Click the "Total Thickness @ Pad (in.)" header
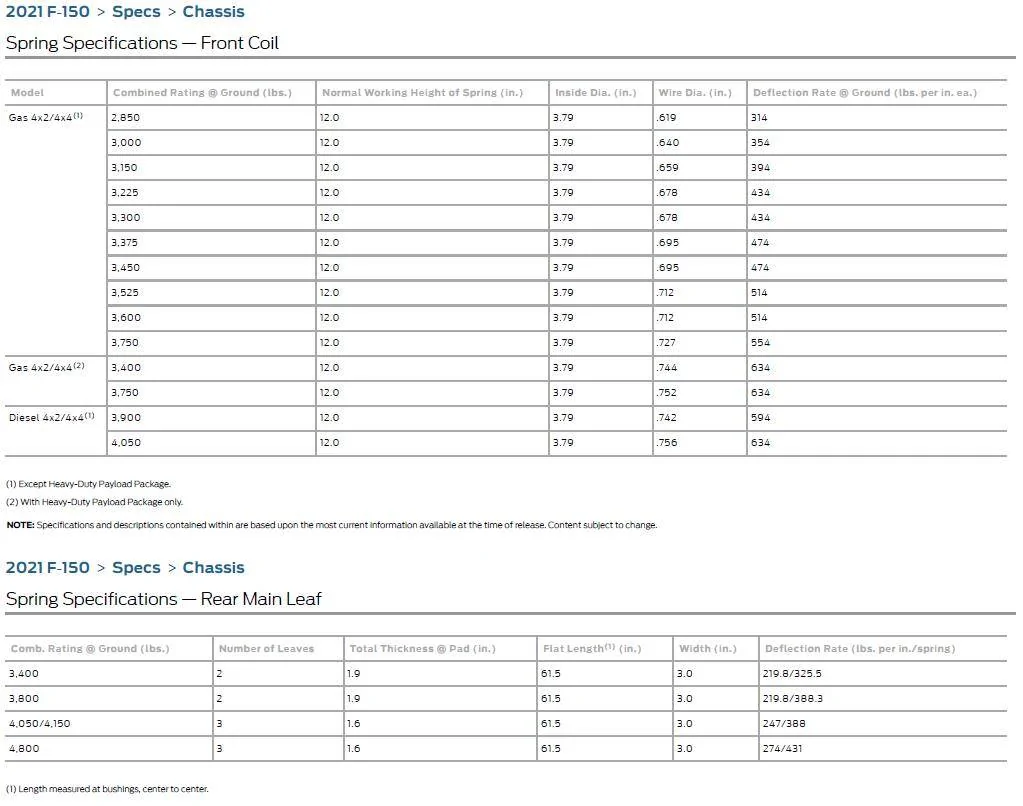Viewport: 1023px width, 806px height. point(422,649)
